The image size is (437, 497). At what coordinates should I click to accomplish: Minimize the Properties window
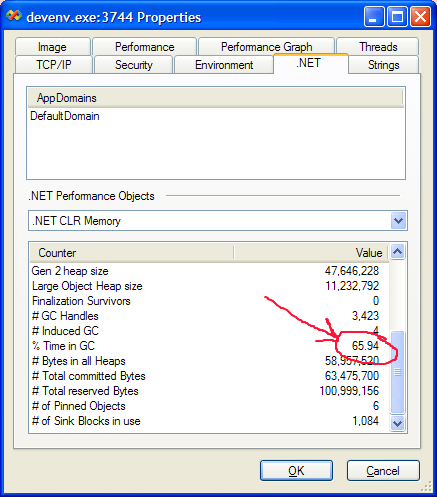pos(374,17)
